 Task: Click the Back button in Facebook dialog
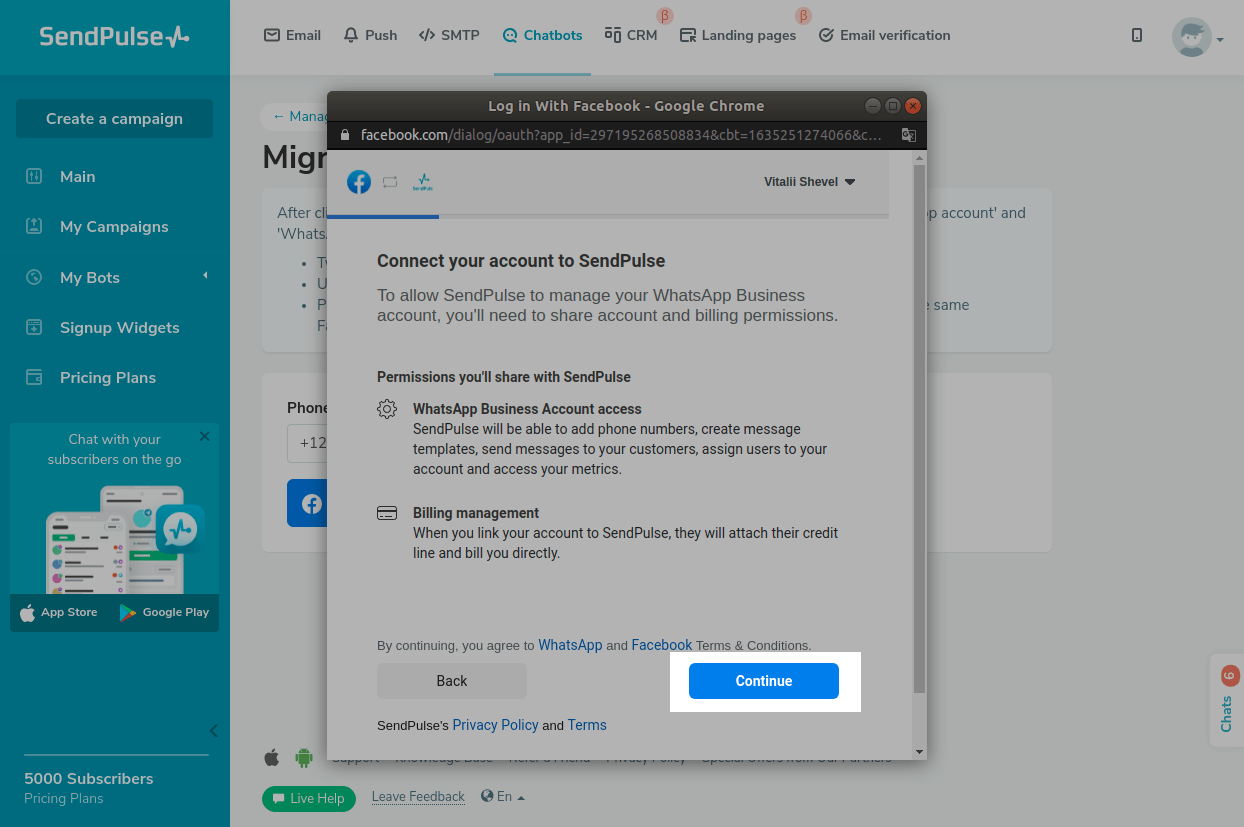click(451, 681)
